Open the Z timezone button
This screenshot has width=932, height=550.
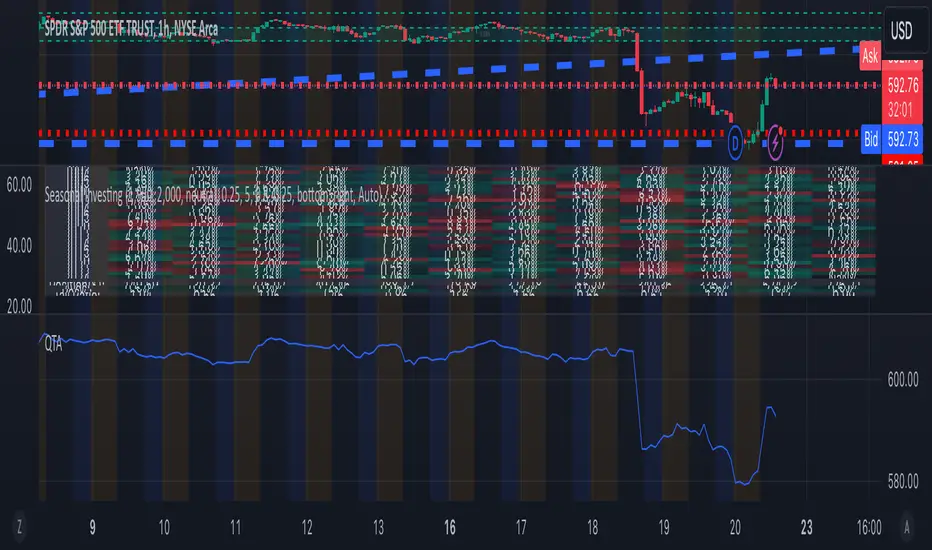point(20,527)
